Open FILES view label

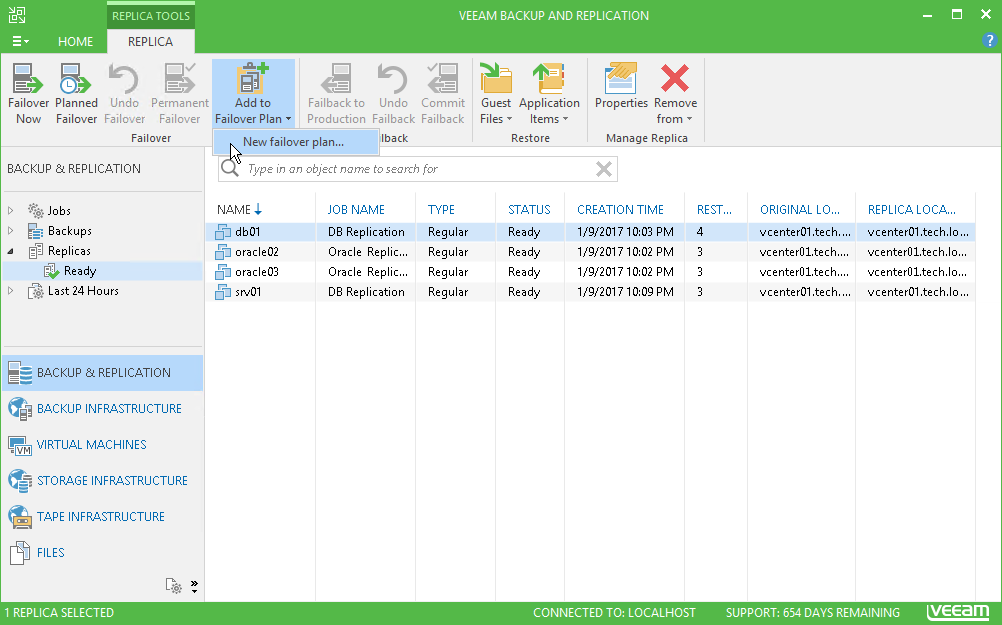pyautogui.click(x=50, y=552)
